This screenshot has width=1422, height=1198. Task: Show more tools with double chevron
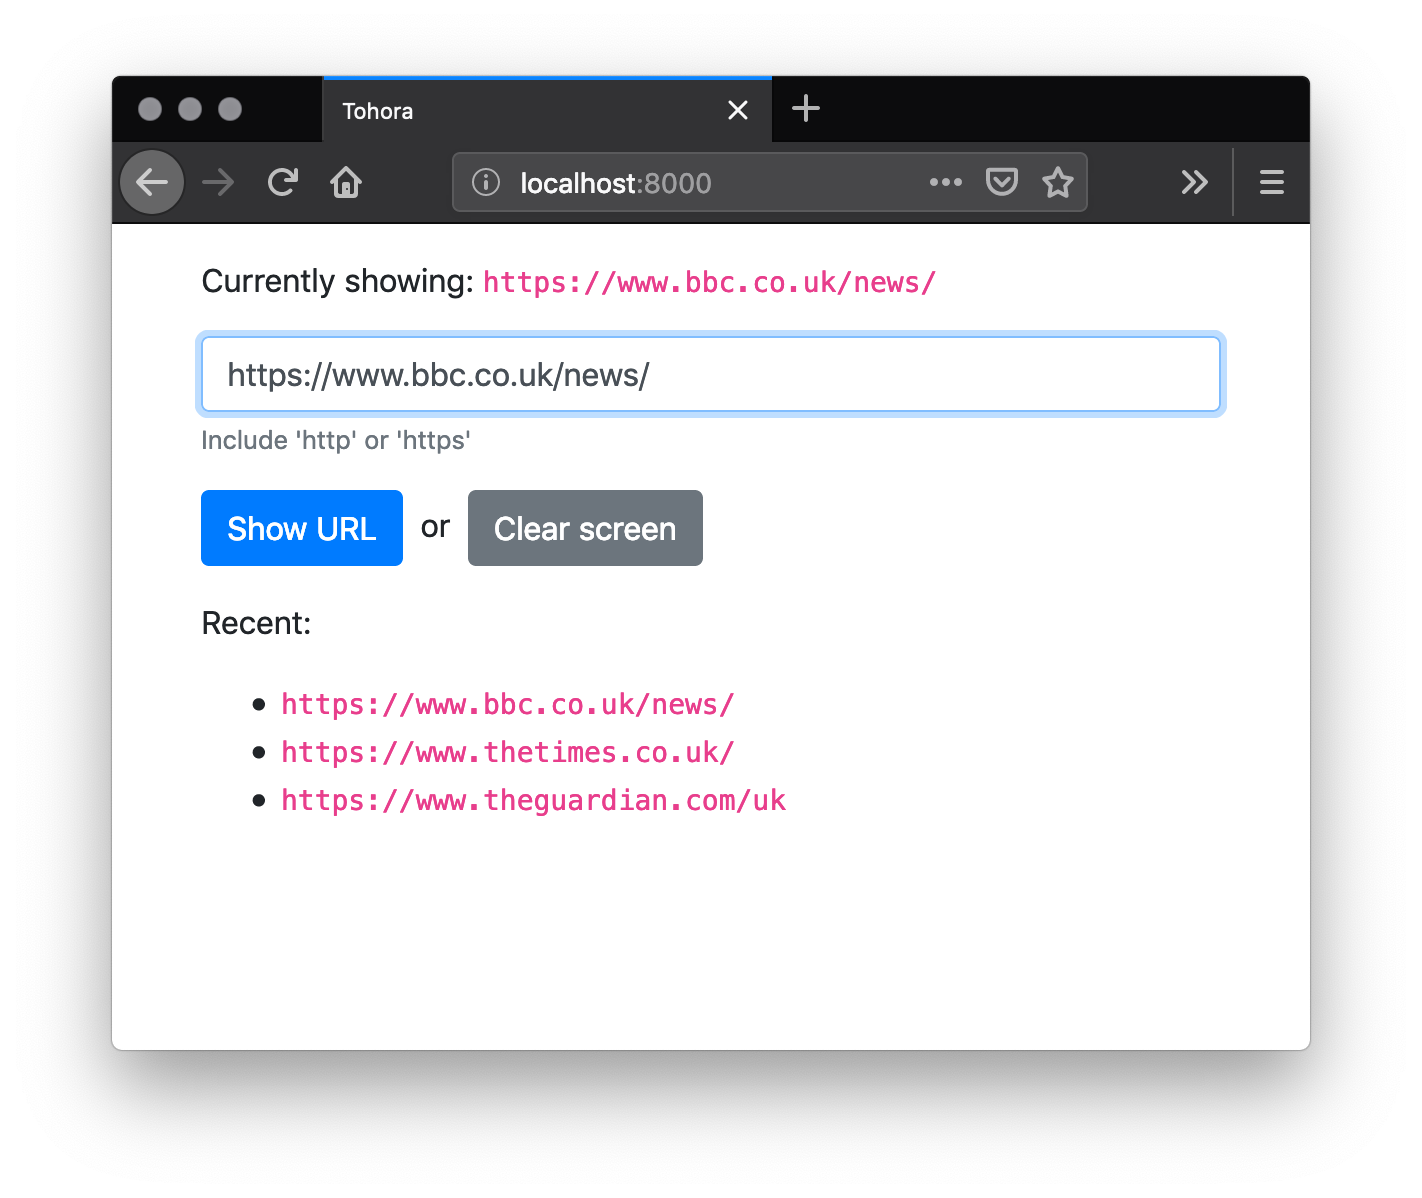pos(1194,182)
